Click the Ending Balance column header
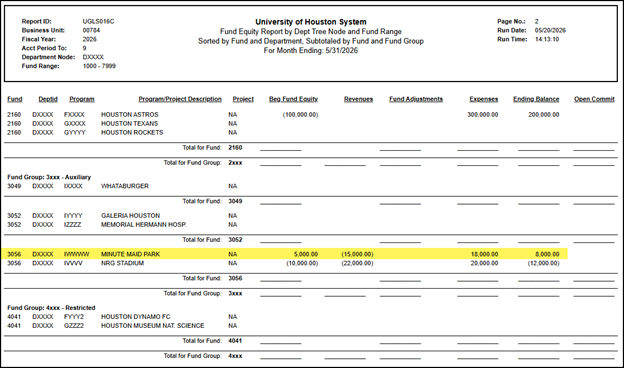This screenshot has height=368, width=624. coord(536,99)
